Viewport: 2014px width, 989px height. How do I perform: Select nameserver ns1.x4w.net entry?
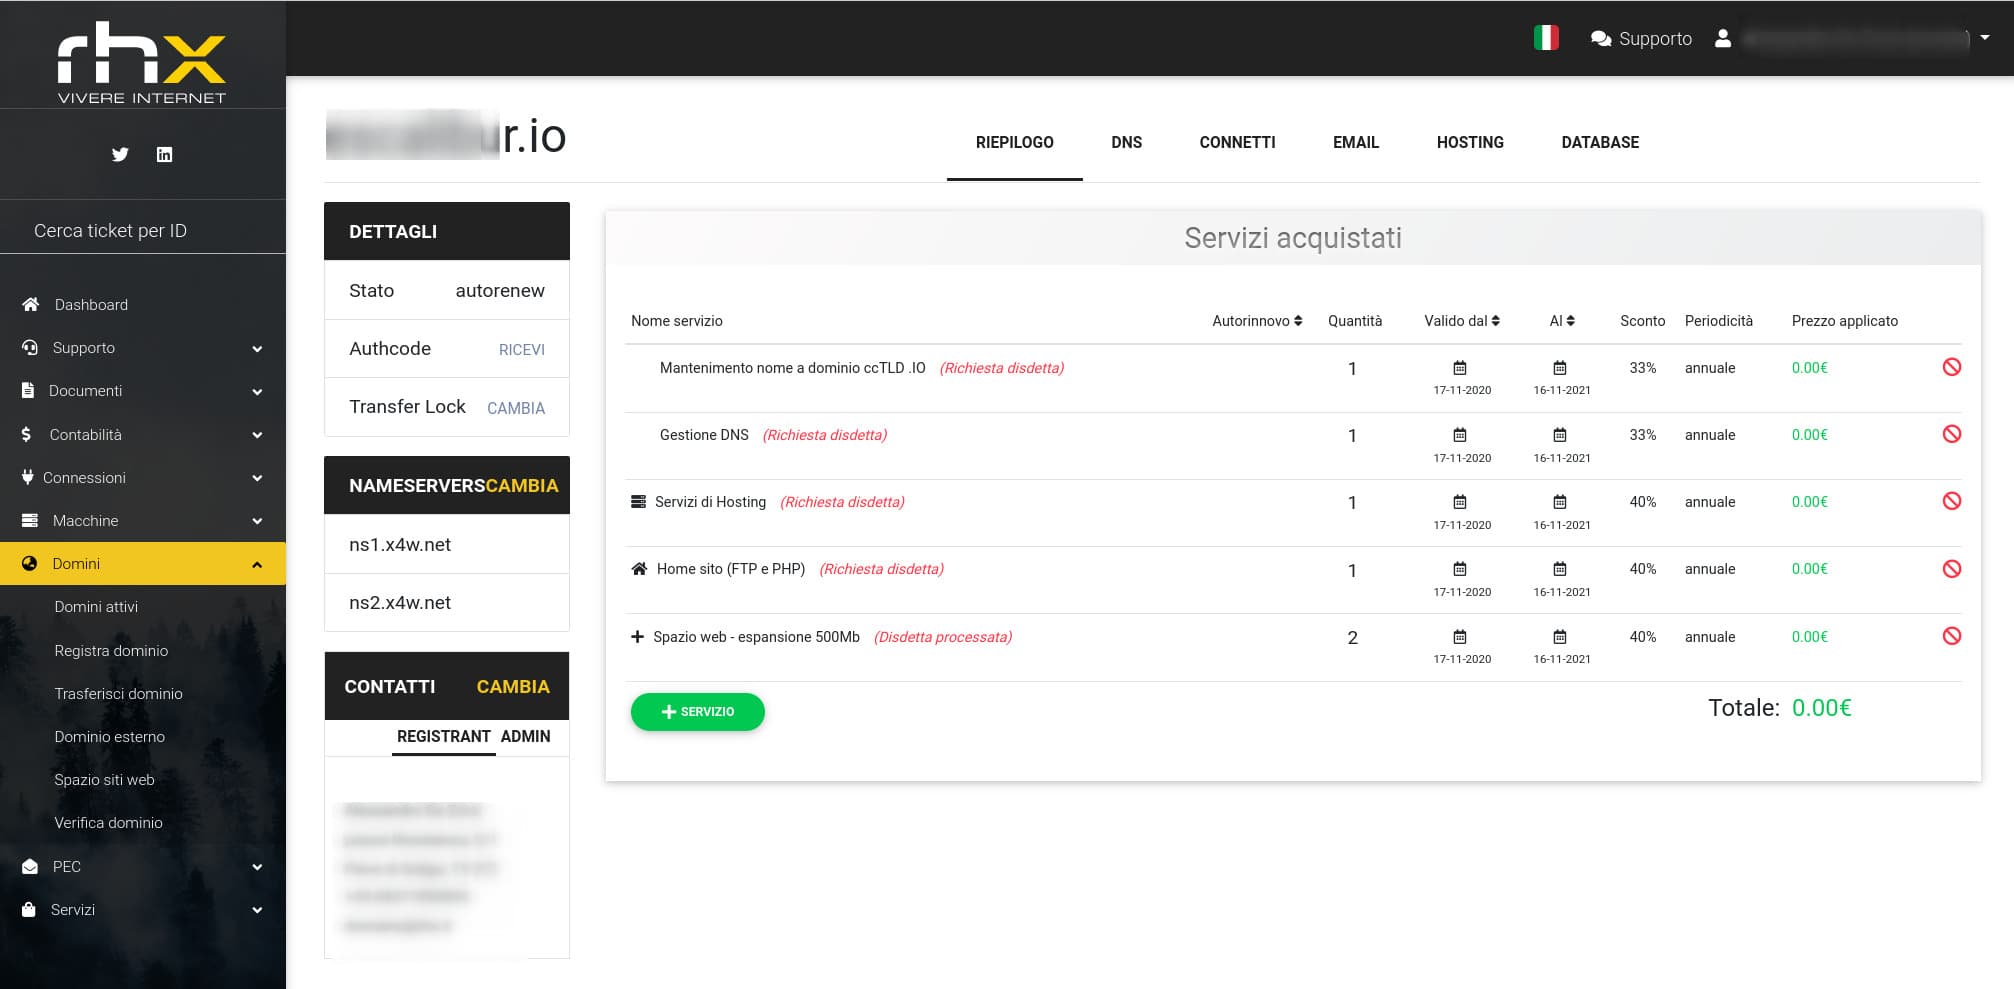click(x=447, y=544)
